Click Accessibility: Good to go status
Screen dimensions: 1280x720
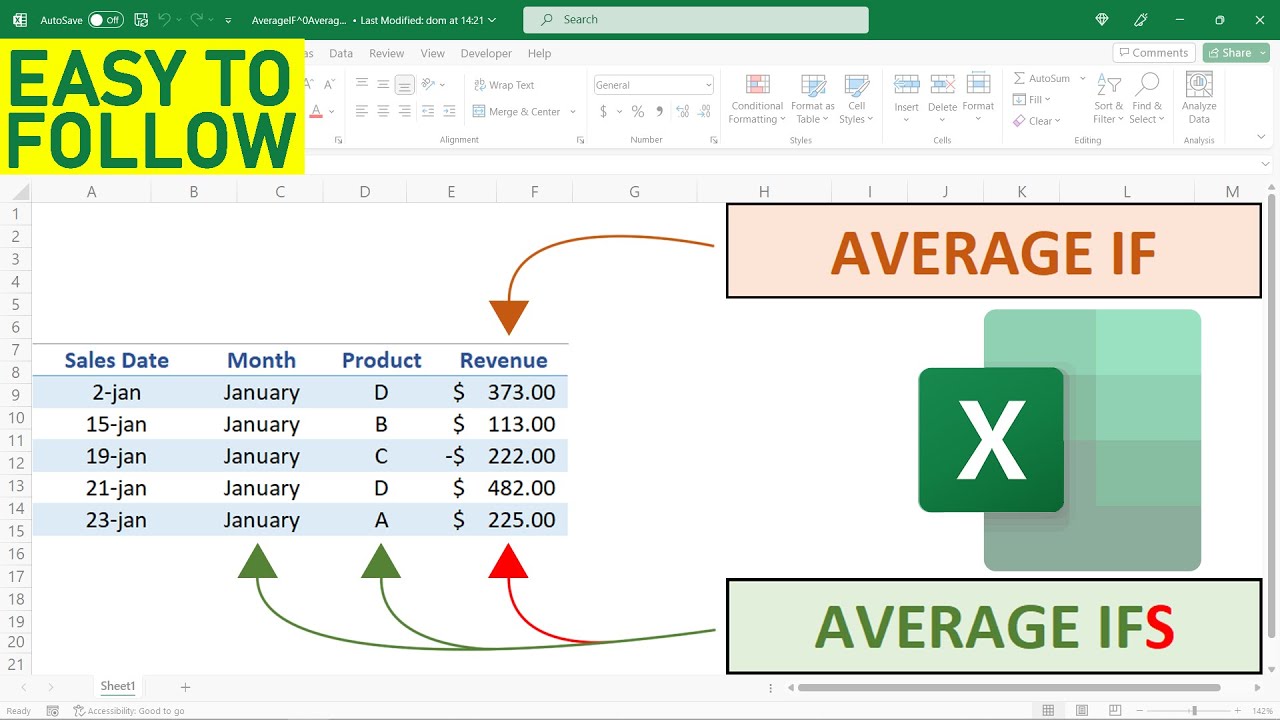(x=129, y=711)
